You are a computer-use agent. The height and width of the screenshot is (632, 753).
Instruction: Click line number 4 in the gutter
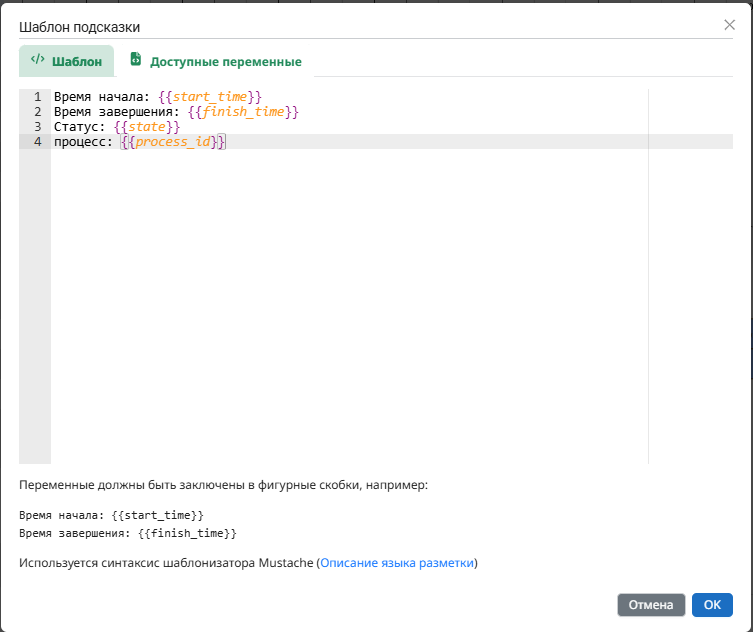point(37,142)
